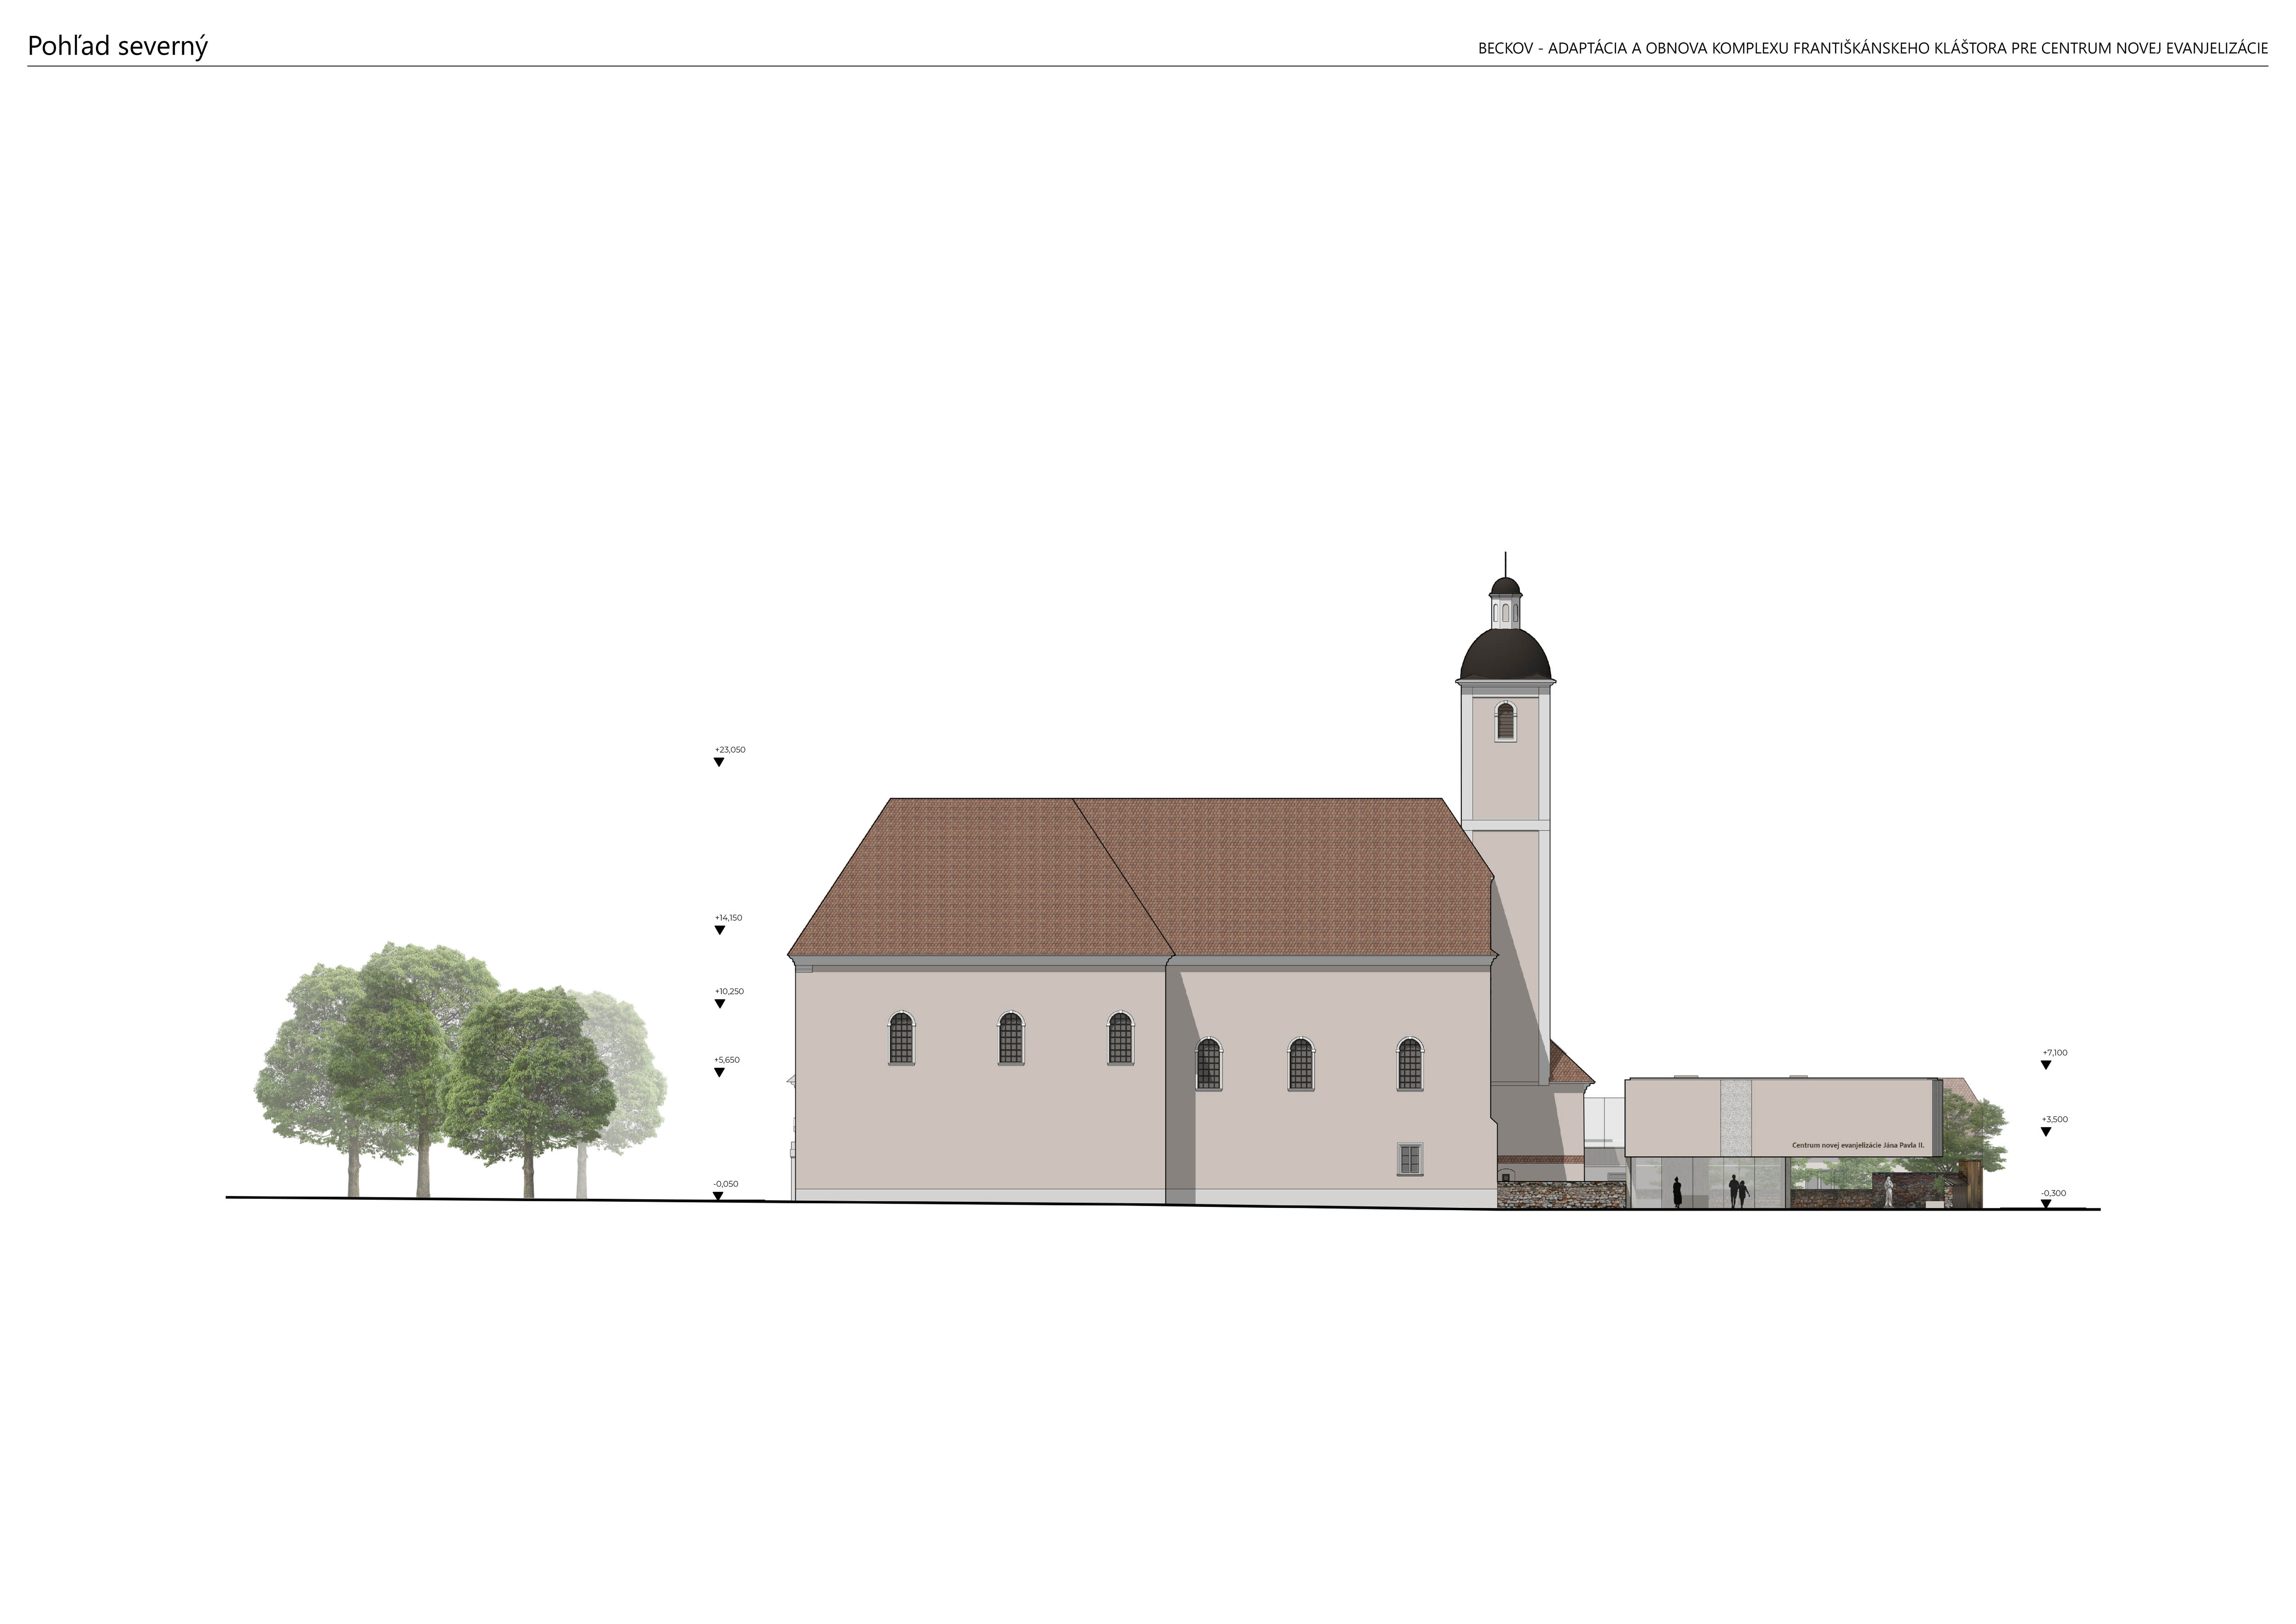Click the +5,650 elevation triangle marker
The width and height of the screenshot is (2296, 1624).
point(719,1072)
